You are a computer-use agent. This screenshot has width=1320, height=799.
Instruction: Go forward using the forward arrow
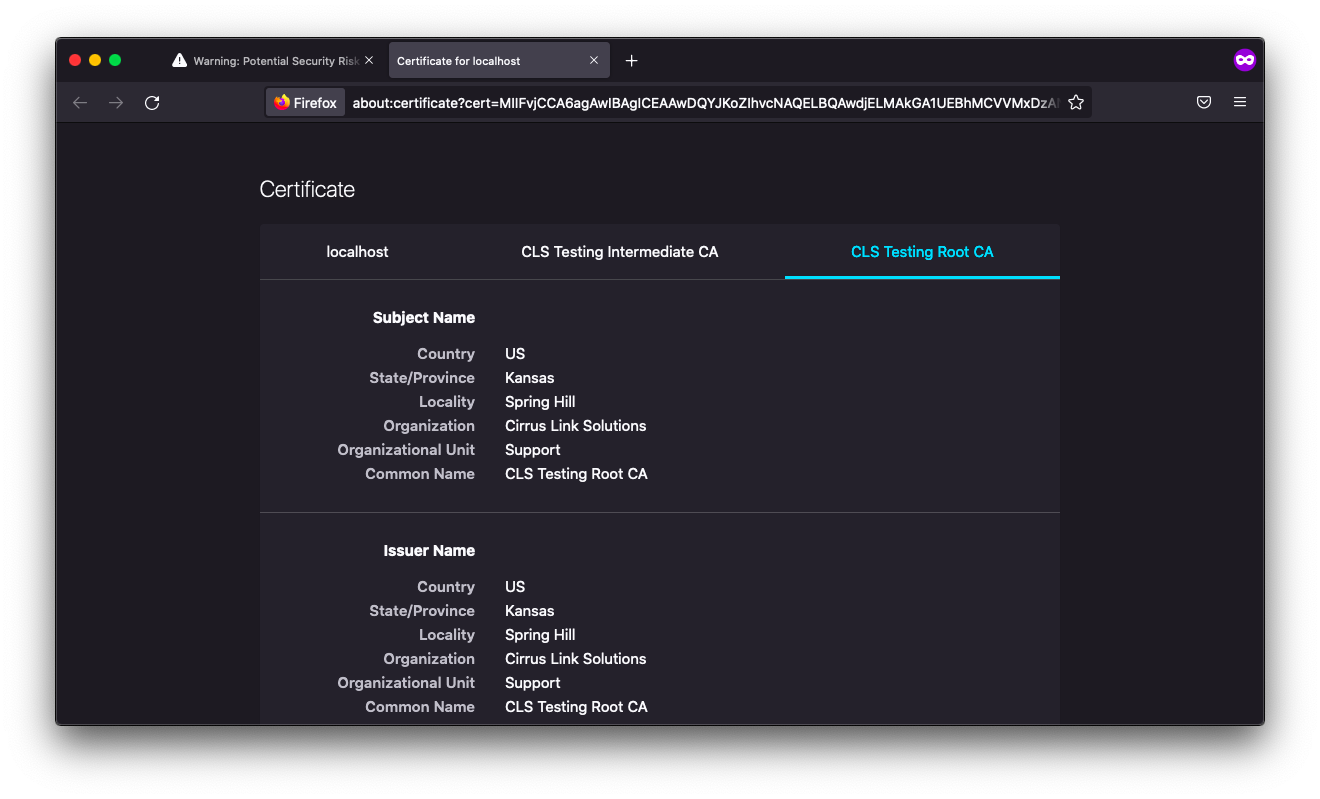click(116, 103)
